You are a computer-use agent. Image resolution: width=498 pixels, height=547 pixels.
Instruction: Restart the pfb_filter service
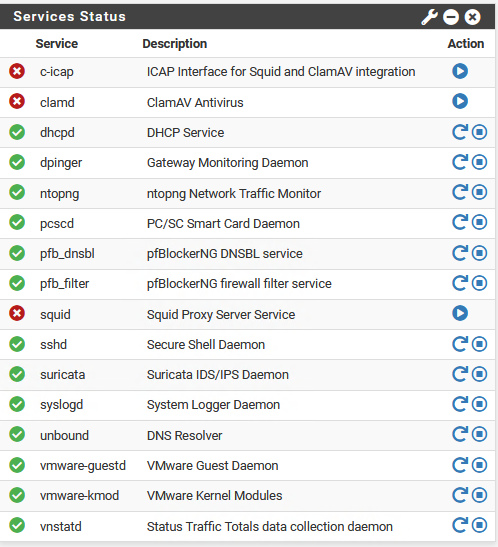(x=460, y=283)
